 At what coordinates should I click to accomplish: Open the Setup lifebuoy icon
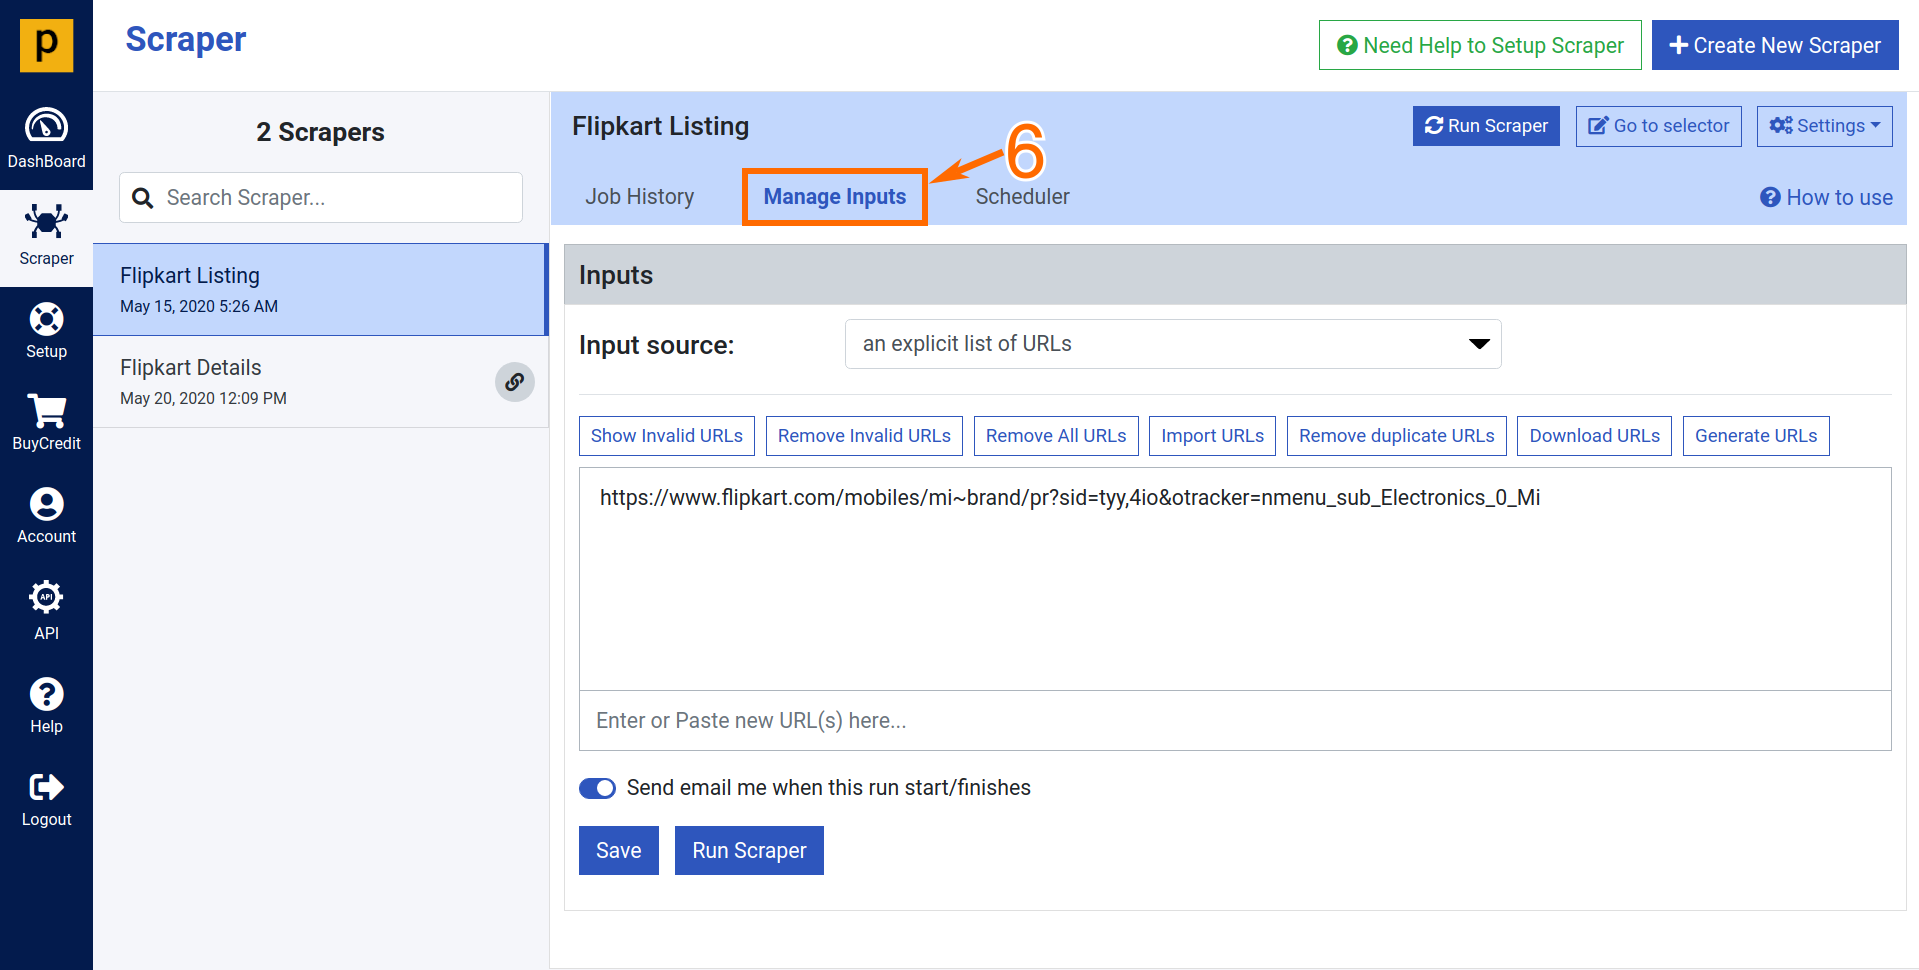(46, 319)
